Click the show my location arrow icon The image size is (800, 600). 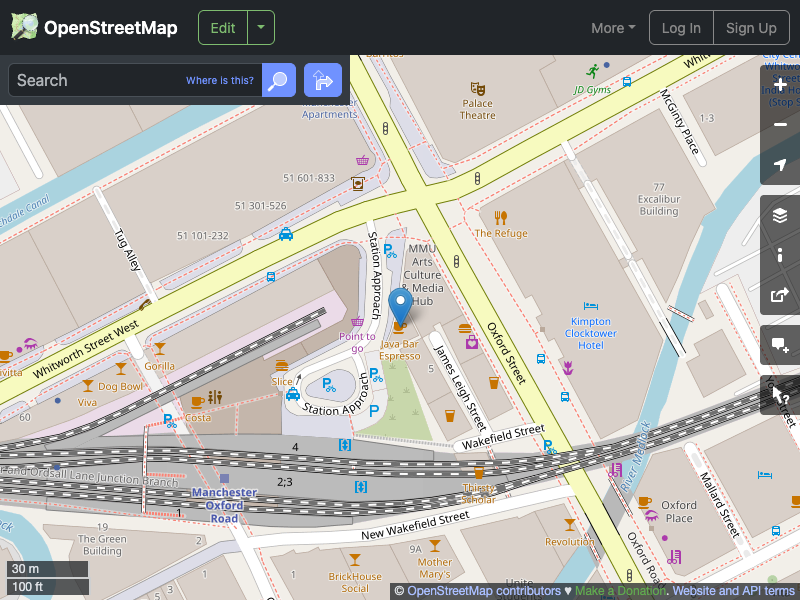pyautogui.click(x=780, y=165)
